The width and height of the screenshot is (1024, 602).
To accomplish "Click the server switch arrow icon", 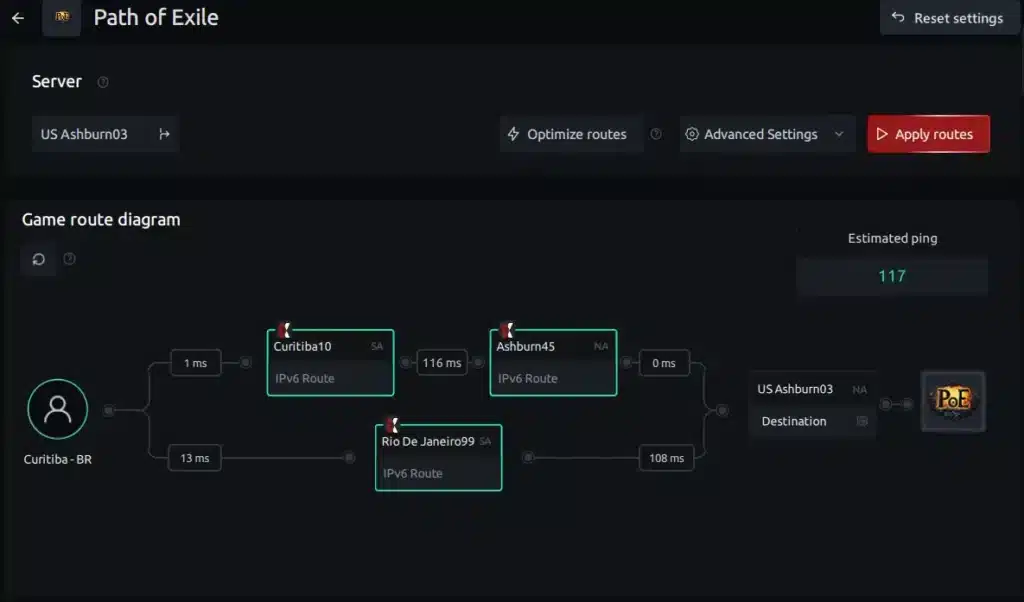I will (165, 134).
